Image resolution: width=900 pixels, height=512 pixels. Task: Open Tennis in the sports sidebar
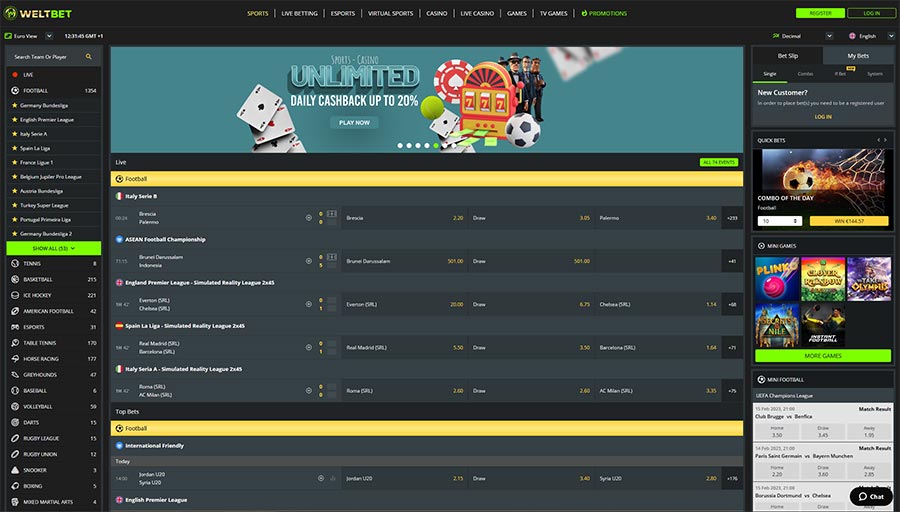53,263
